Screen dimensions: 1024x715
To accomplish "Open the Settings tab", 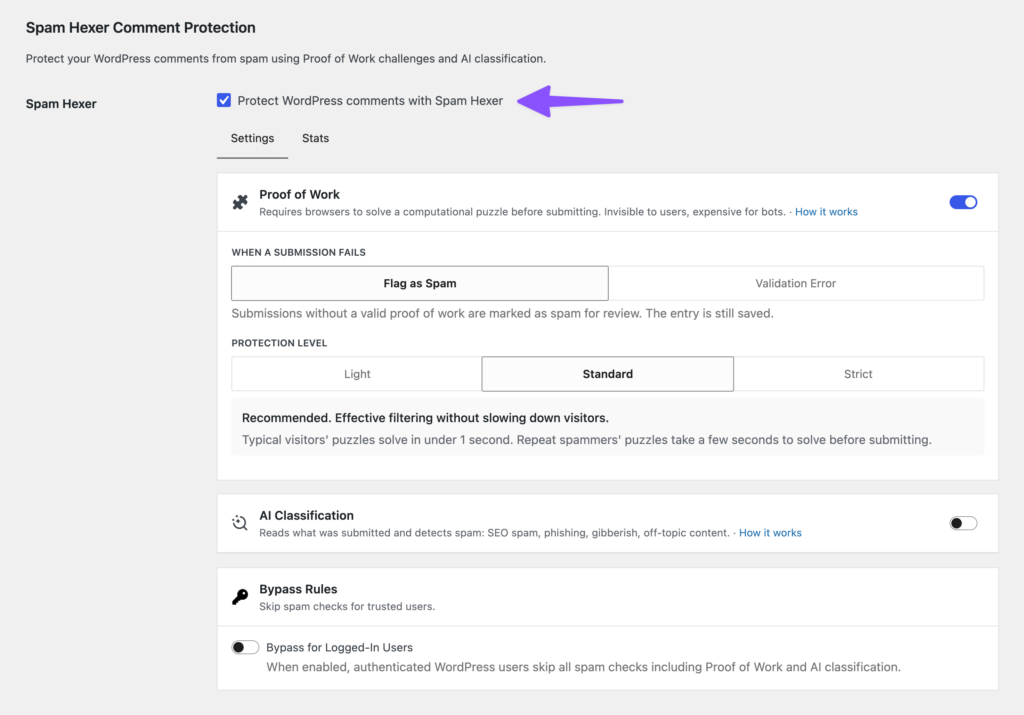I will click(252, 138).
